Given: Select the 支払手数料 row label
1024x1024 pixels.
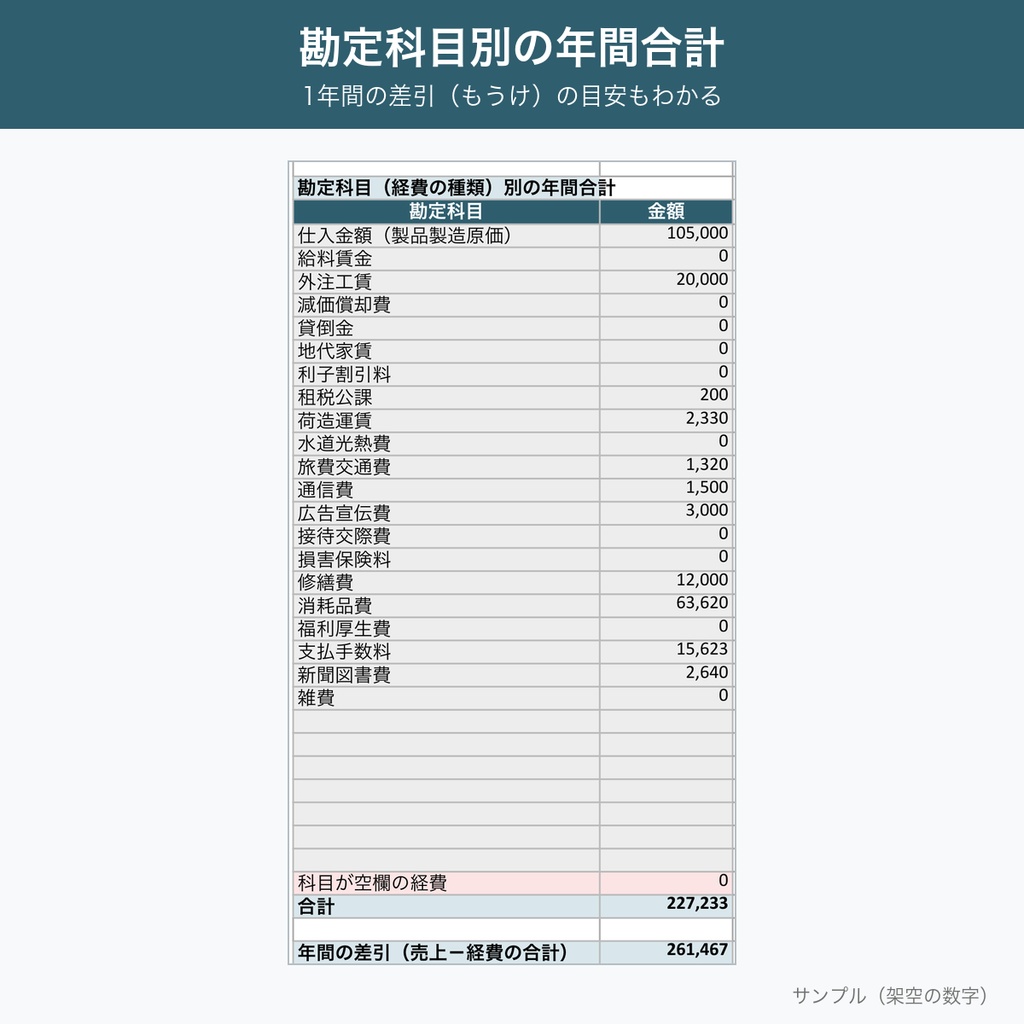Looking at the screenshot, I should point(344,652).
